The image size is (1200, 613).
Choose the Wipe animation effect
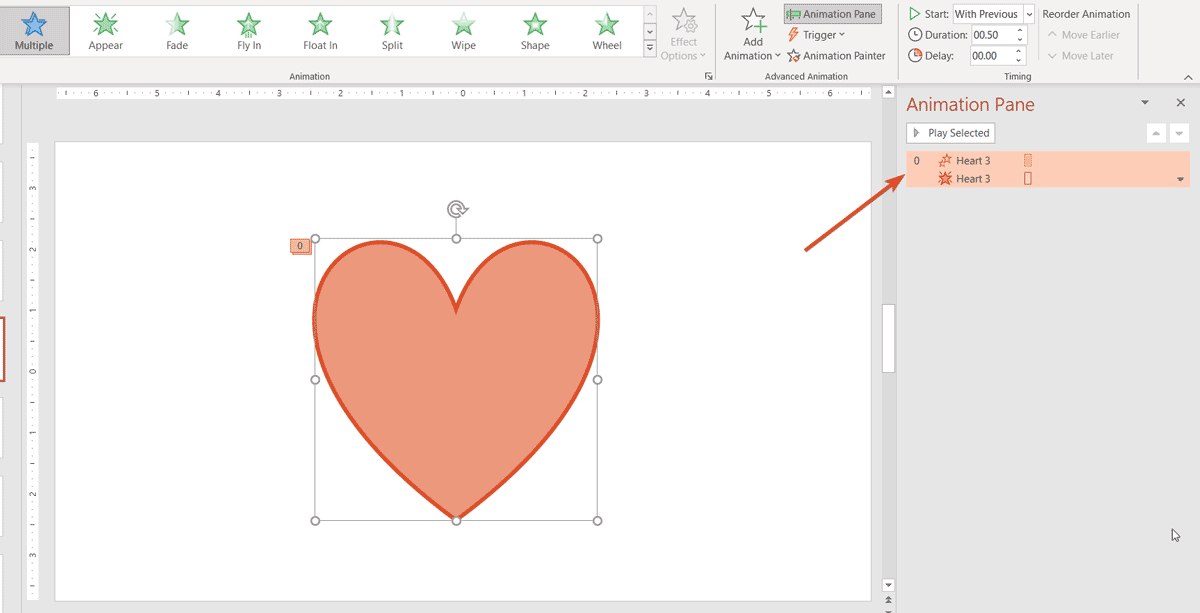tap(463, 30)
